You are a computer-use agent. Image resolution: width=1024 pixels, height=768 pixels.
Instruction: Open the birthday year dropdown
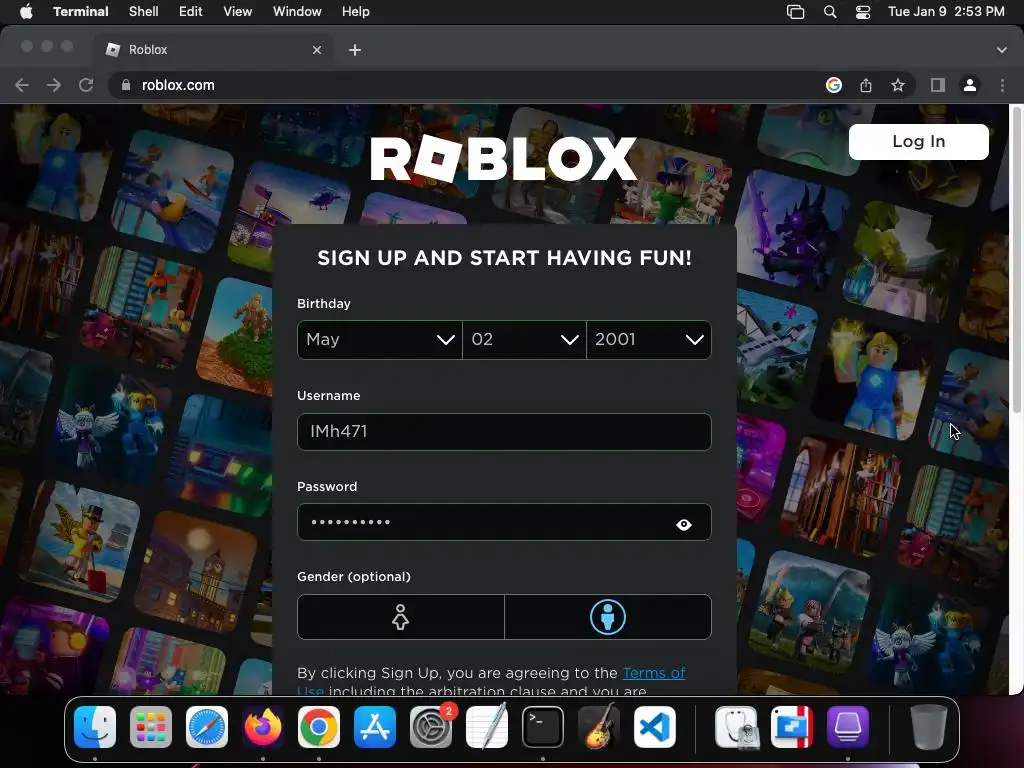[x=649, y=340]
